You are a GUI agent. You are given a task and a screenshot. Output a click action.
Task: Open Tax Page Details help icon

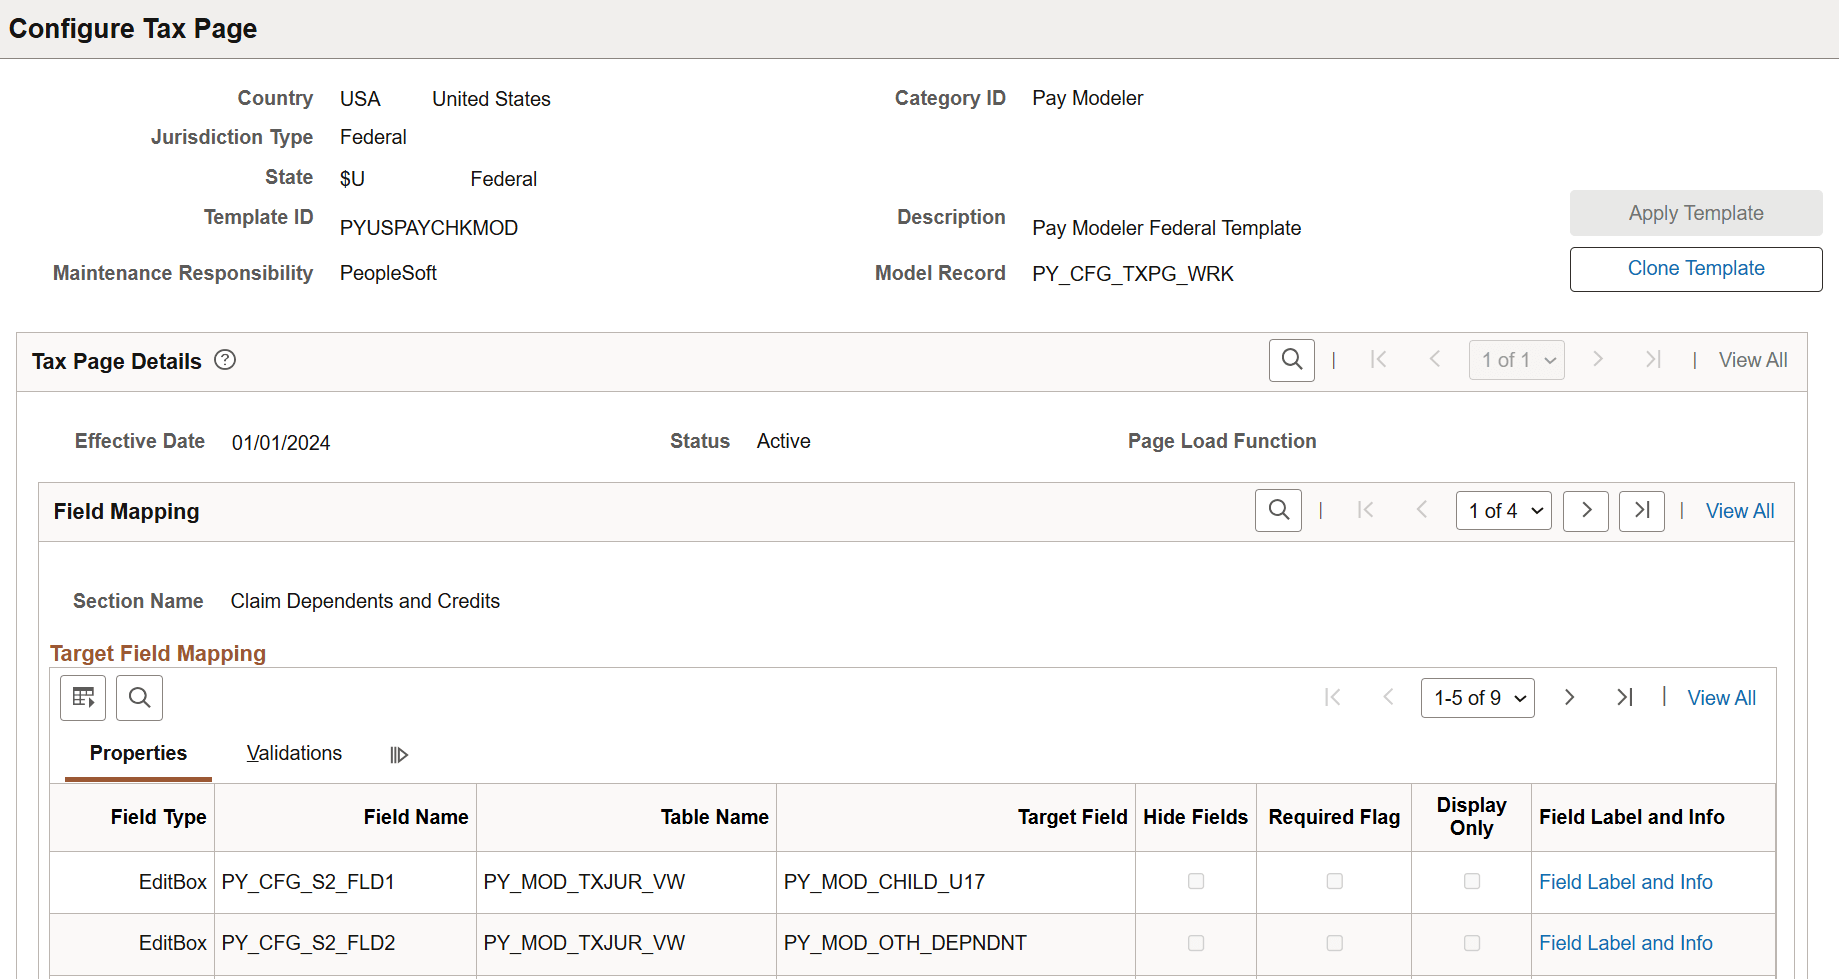[x=224, y=360]
